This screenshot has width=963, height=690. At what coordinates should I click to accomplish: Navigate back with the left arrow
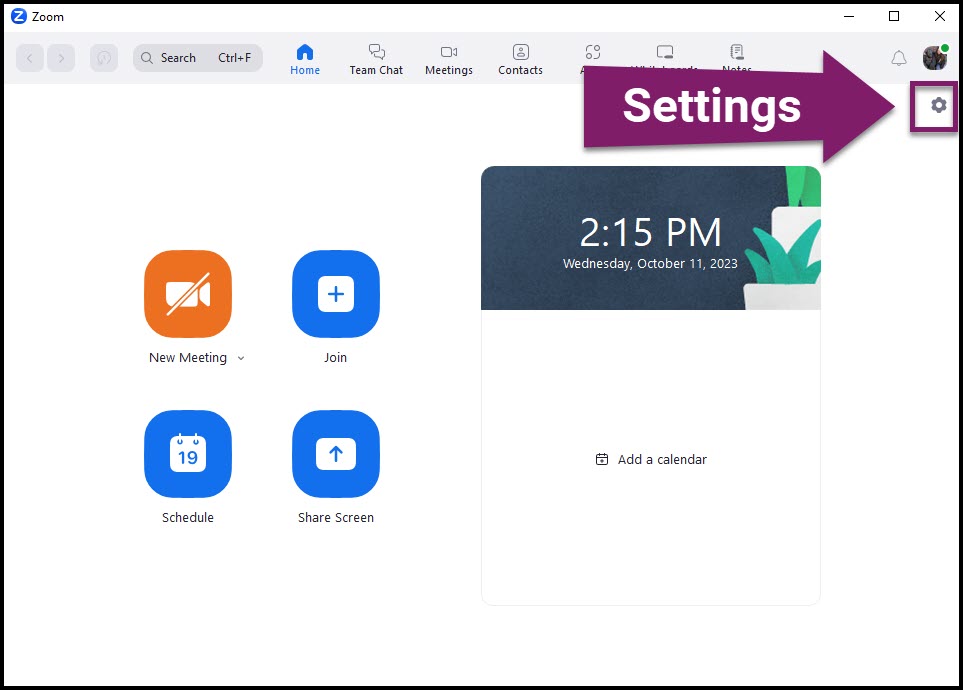29,58
